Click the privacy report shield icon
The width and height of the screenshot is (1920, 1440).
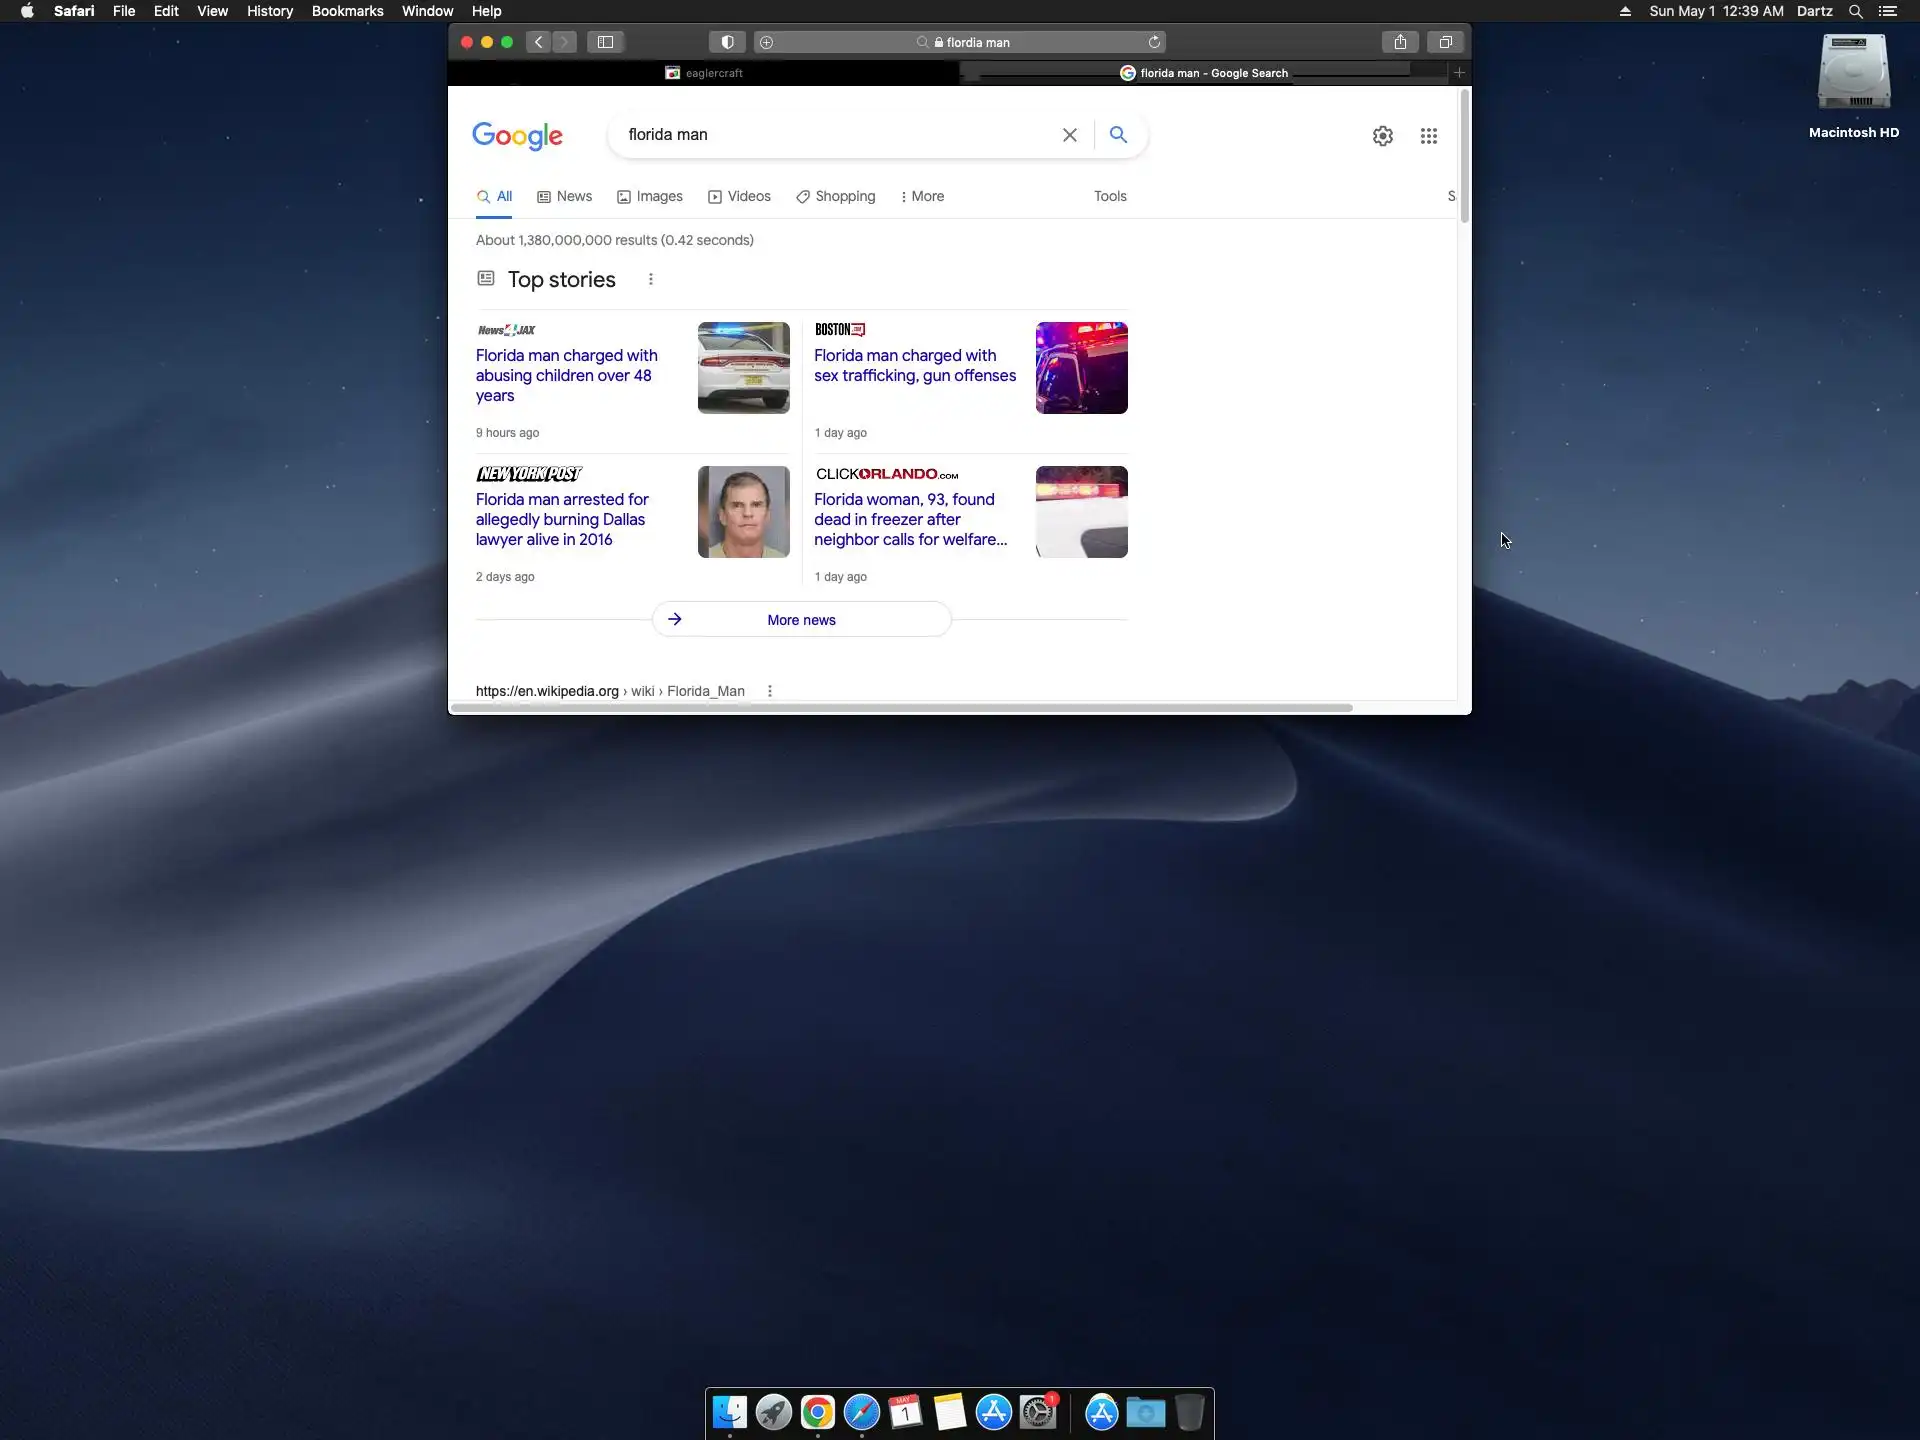pyautogui.click(x=727, y=42)
